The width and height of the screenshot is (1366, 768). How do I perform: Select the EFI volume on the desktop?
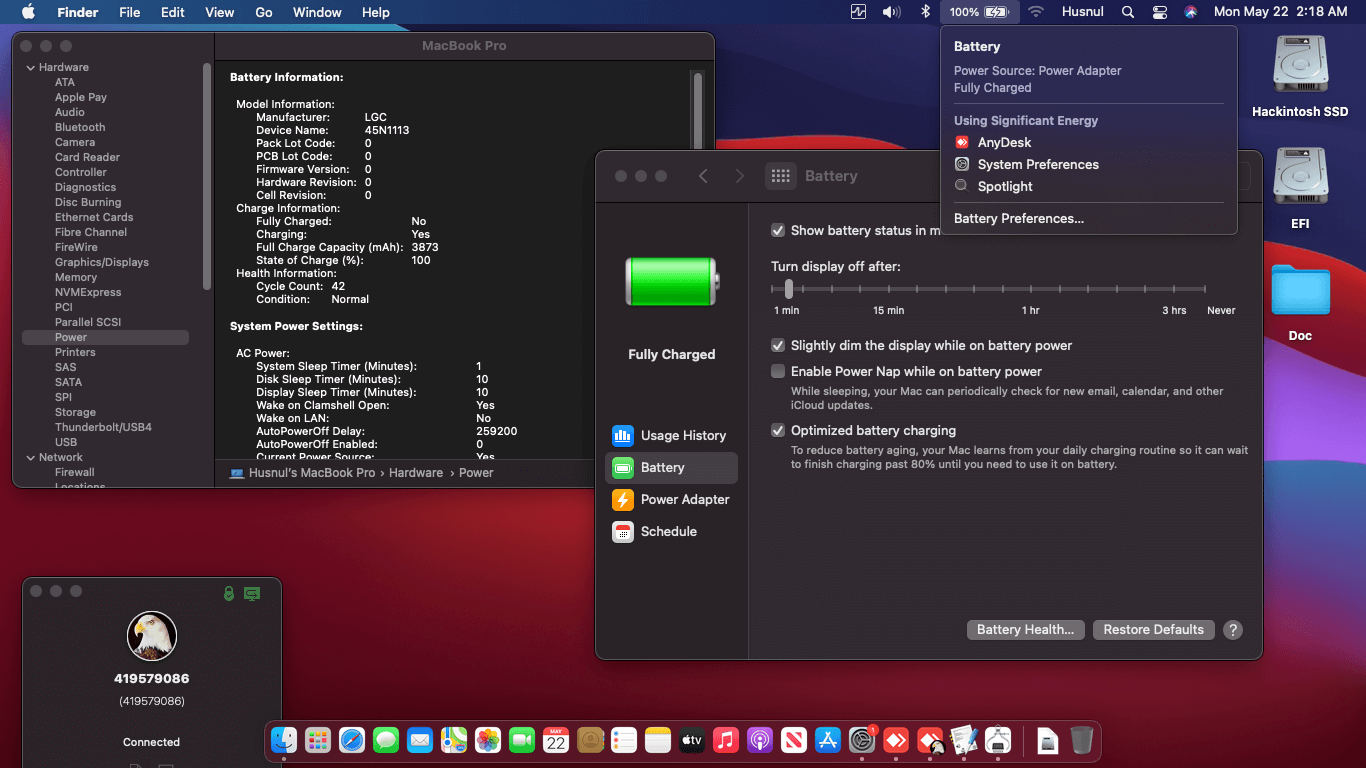(x=1300, y=188)
